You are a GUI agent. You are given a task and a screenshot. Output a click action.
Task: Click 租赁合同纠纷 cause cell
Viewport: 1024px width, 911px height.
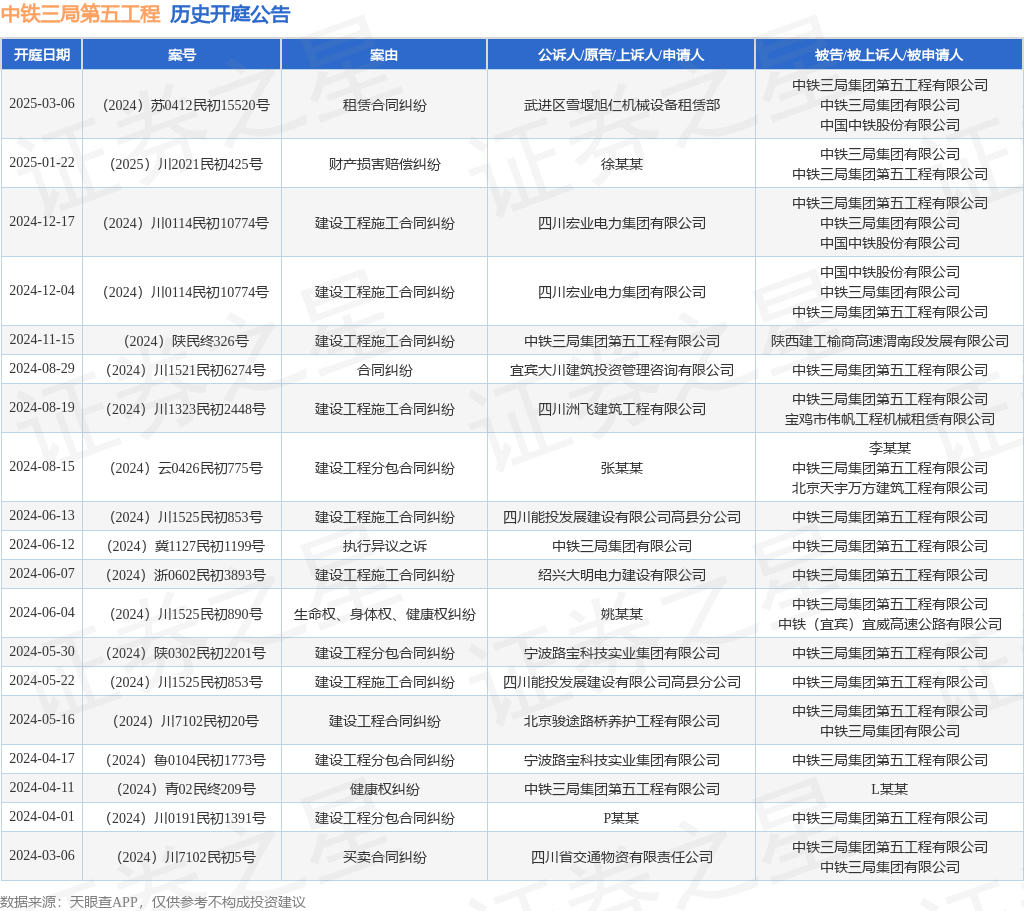[385, 105]
